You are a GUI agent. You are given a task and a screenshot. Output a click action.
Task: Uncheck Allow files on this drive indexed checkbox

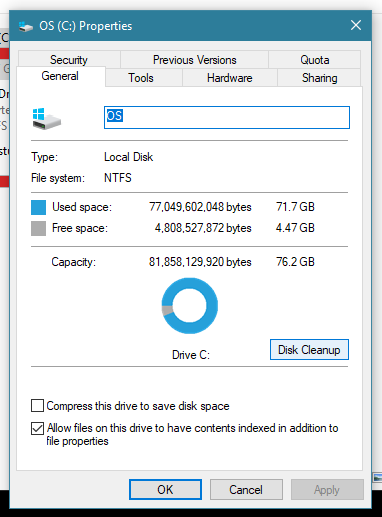click(x=37, y=428)
